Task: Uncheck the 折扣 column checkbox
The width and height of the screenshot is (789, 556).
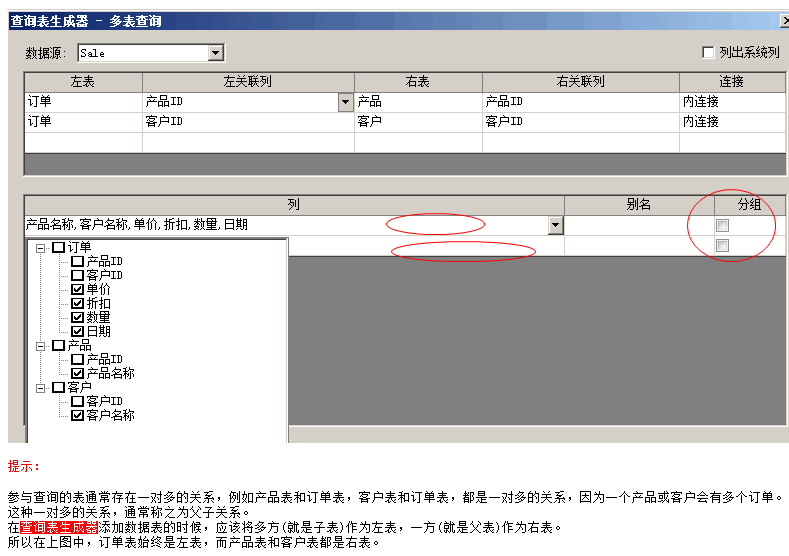Action: (77, 303)
